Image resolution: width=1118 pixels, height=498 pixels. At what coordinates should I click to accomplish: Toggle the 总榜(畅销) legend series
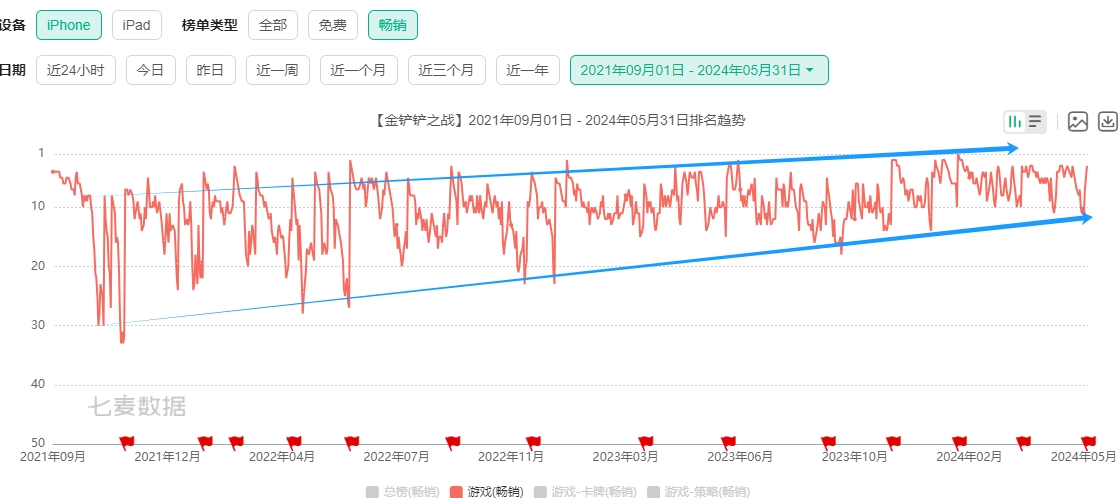(x=401, y=491)
